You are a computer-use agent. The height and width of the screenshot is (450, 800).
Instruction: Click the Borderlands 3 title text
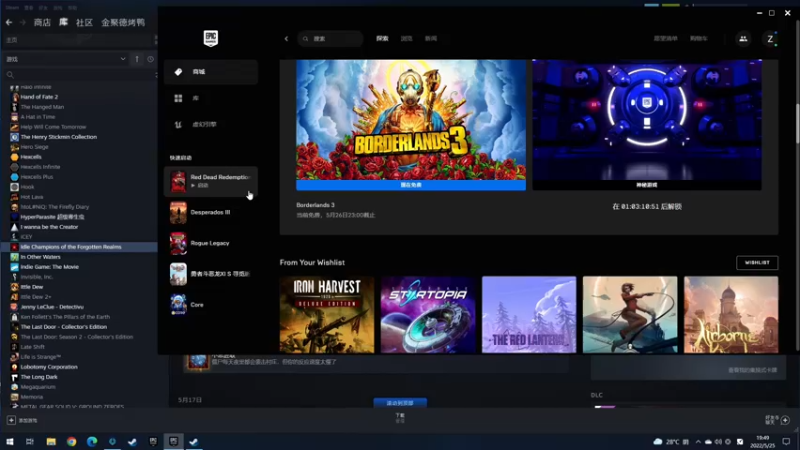(315, 205)
